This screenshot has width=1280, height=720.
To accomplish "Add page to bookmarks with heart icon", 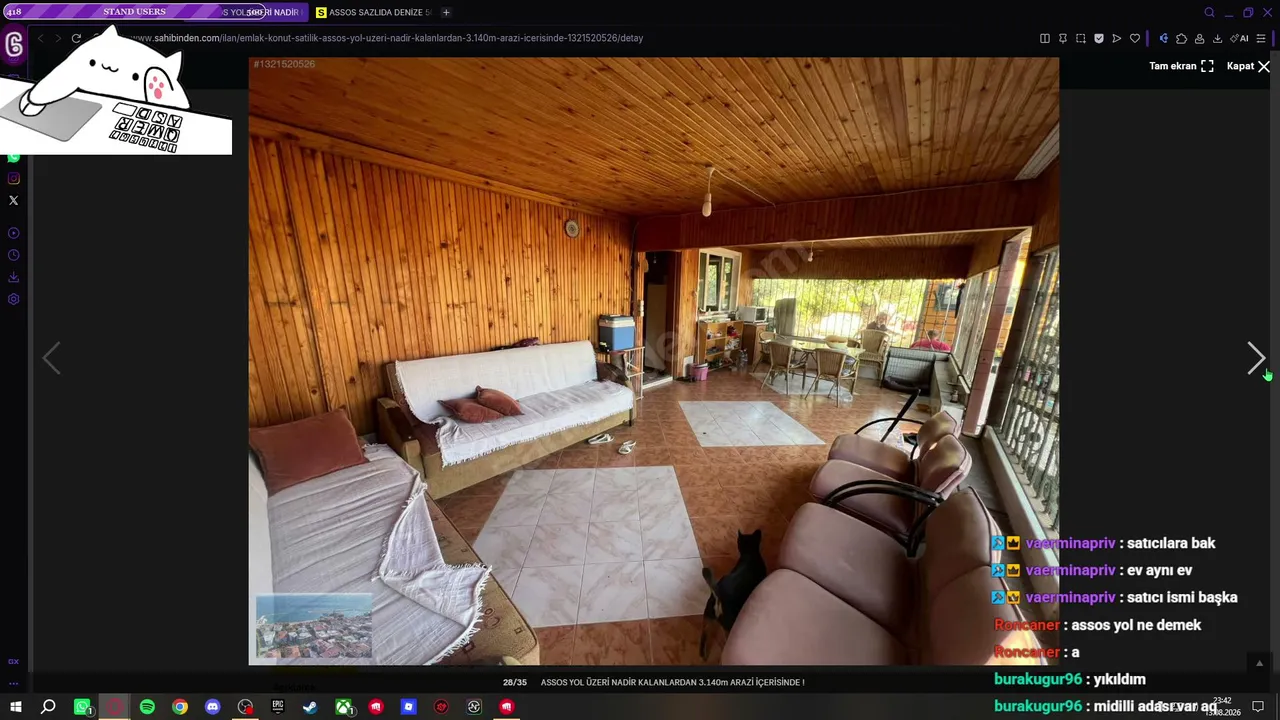I will point(1135,38).
